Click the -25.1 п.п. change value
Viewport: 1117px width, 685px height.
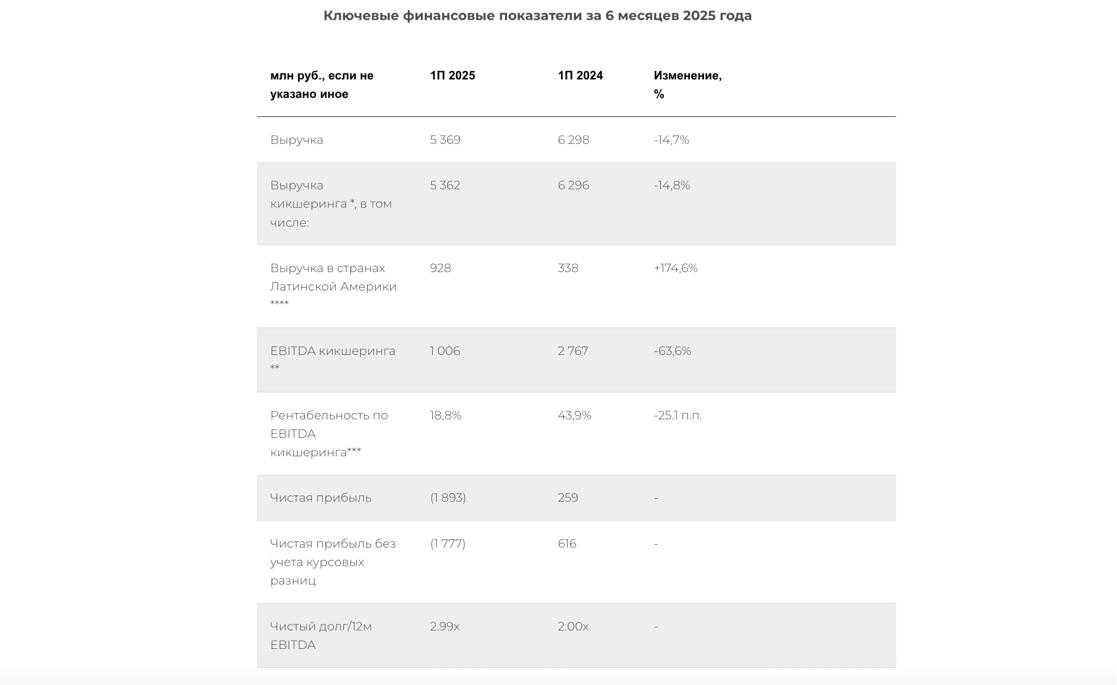(677, 415)
